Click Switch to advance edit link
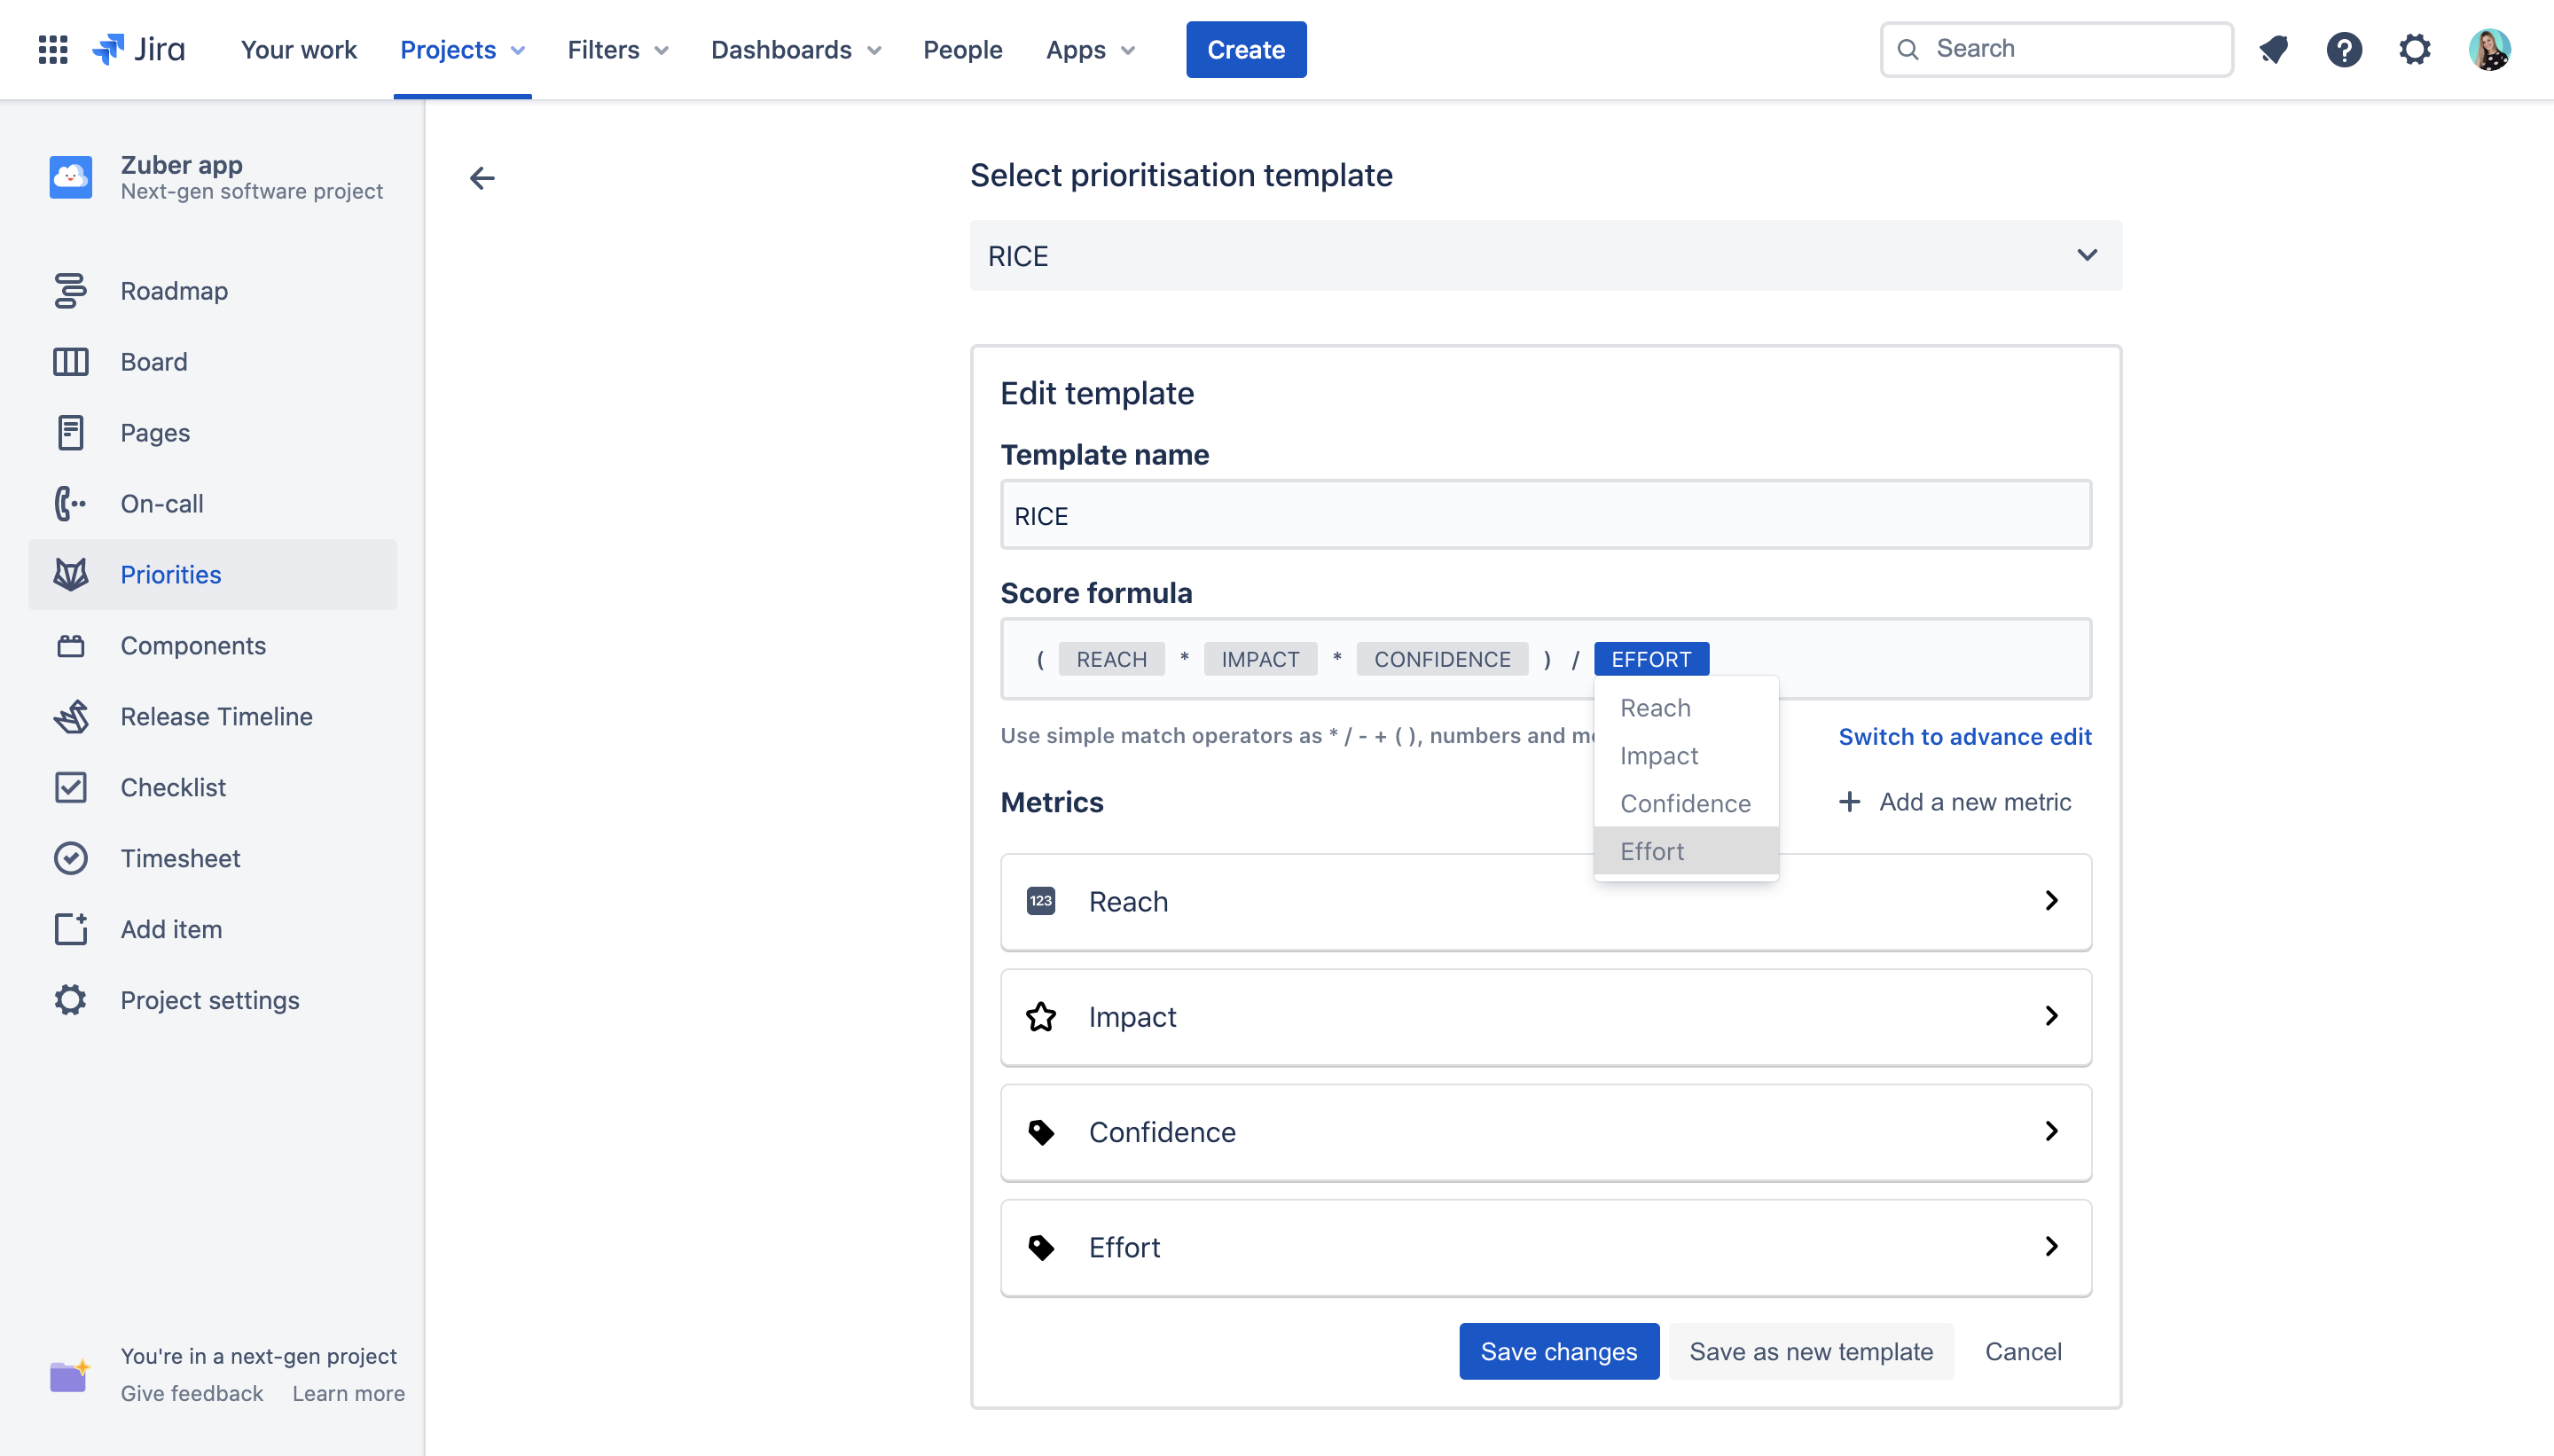2554x1456 pixels. [x=1964, y=736]
